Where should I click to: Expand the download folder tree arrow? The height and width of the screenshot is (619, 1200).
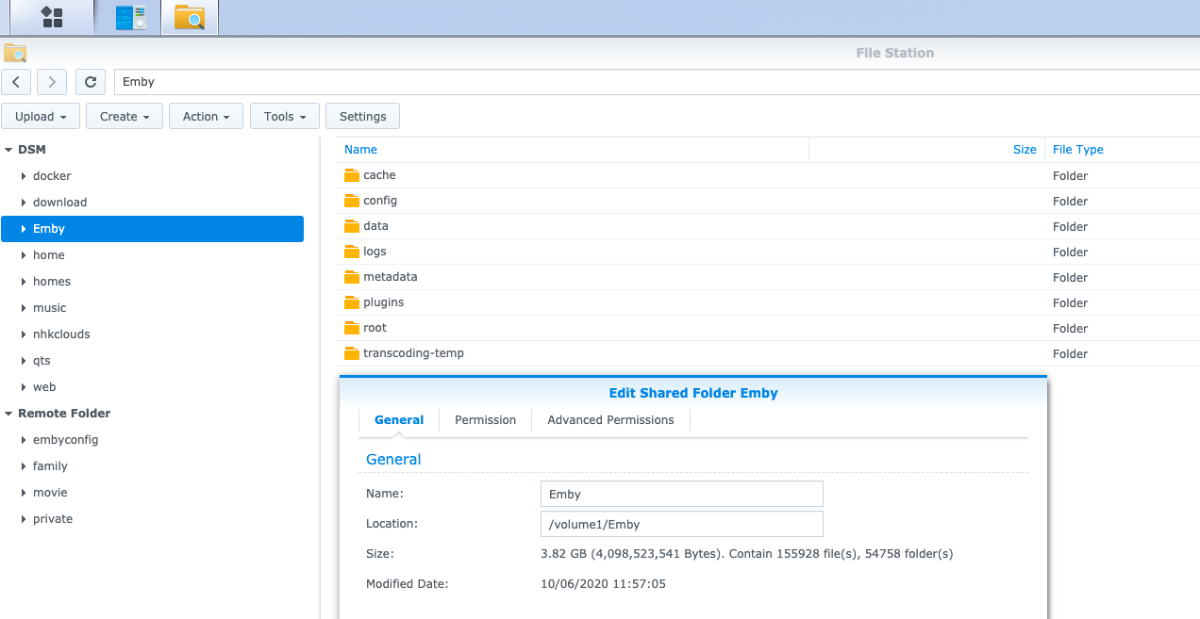point(23,202)
